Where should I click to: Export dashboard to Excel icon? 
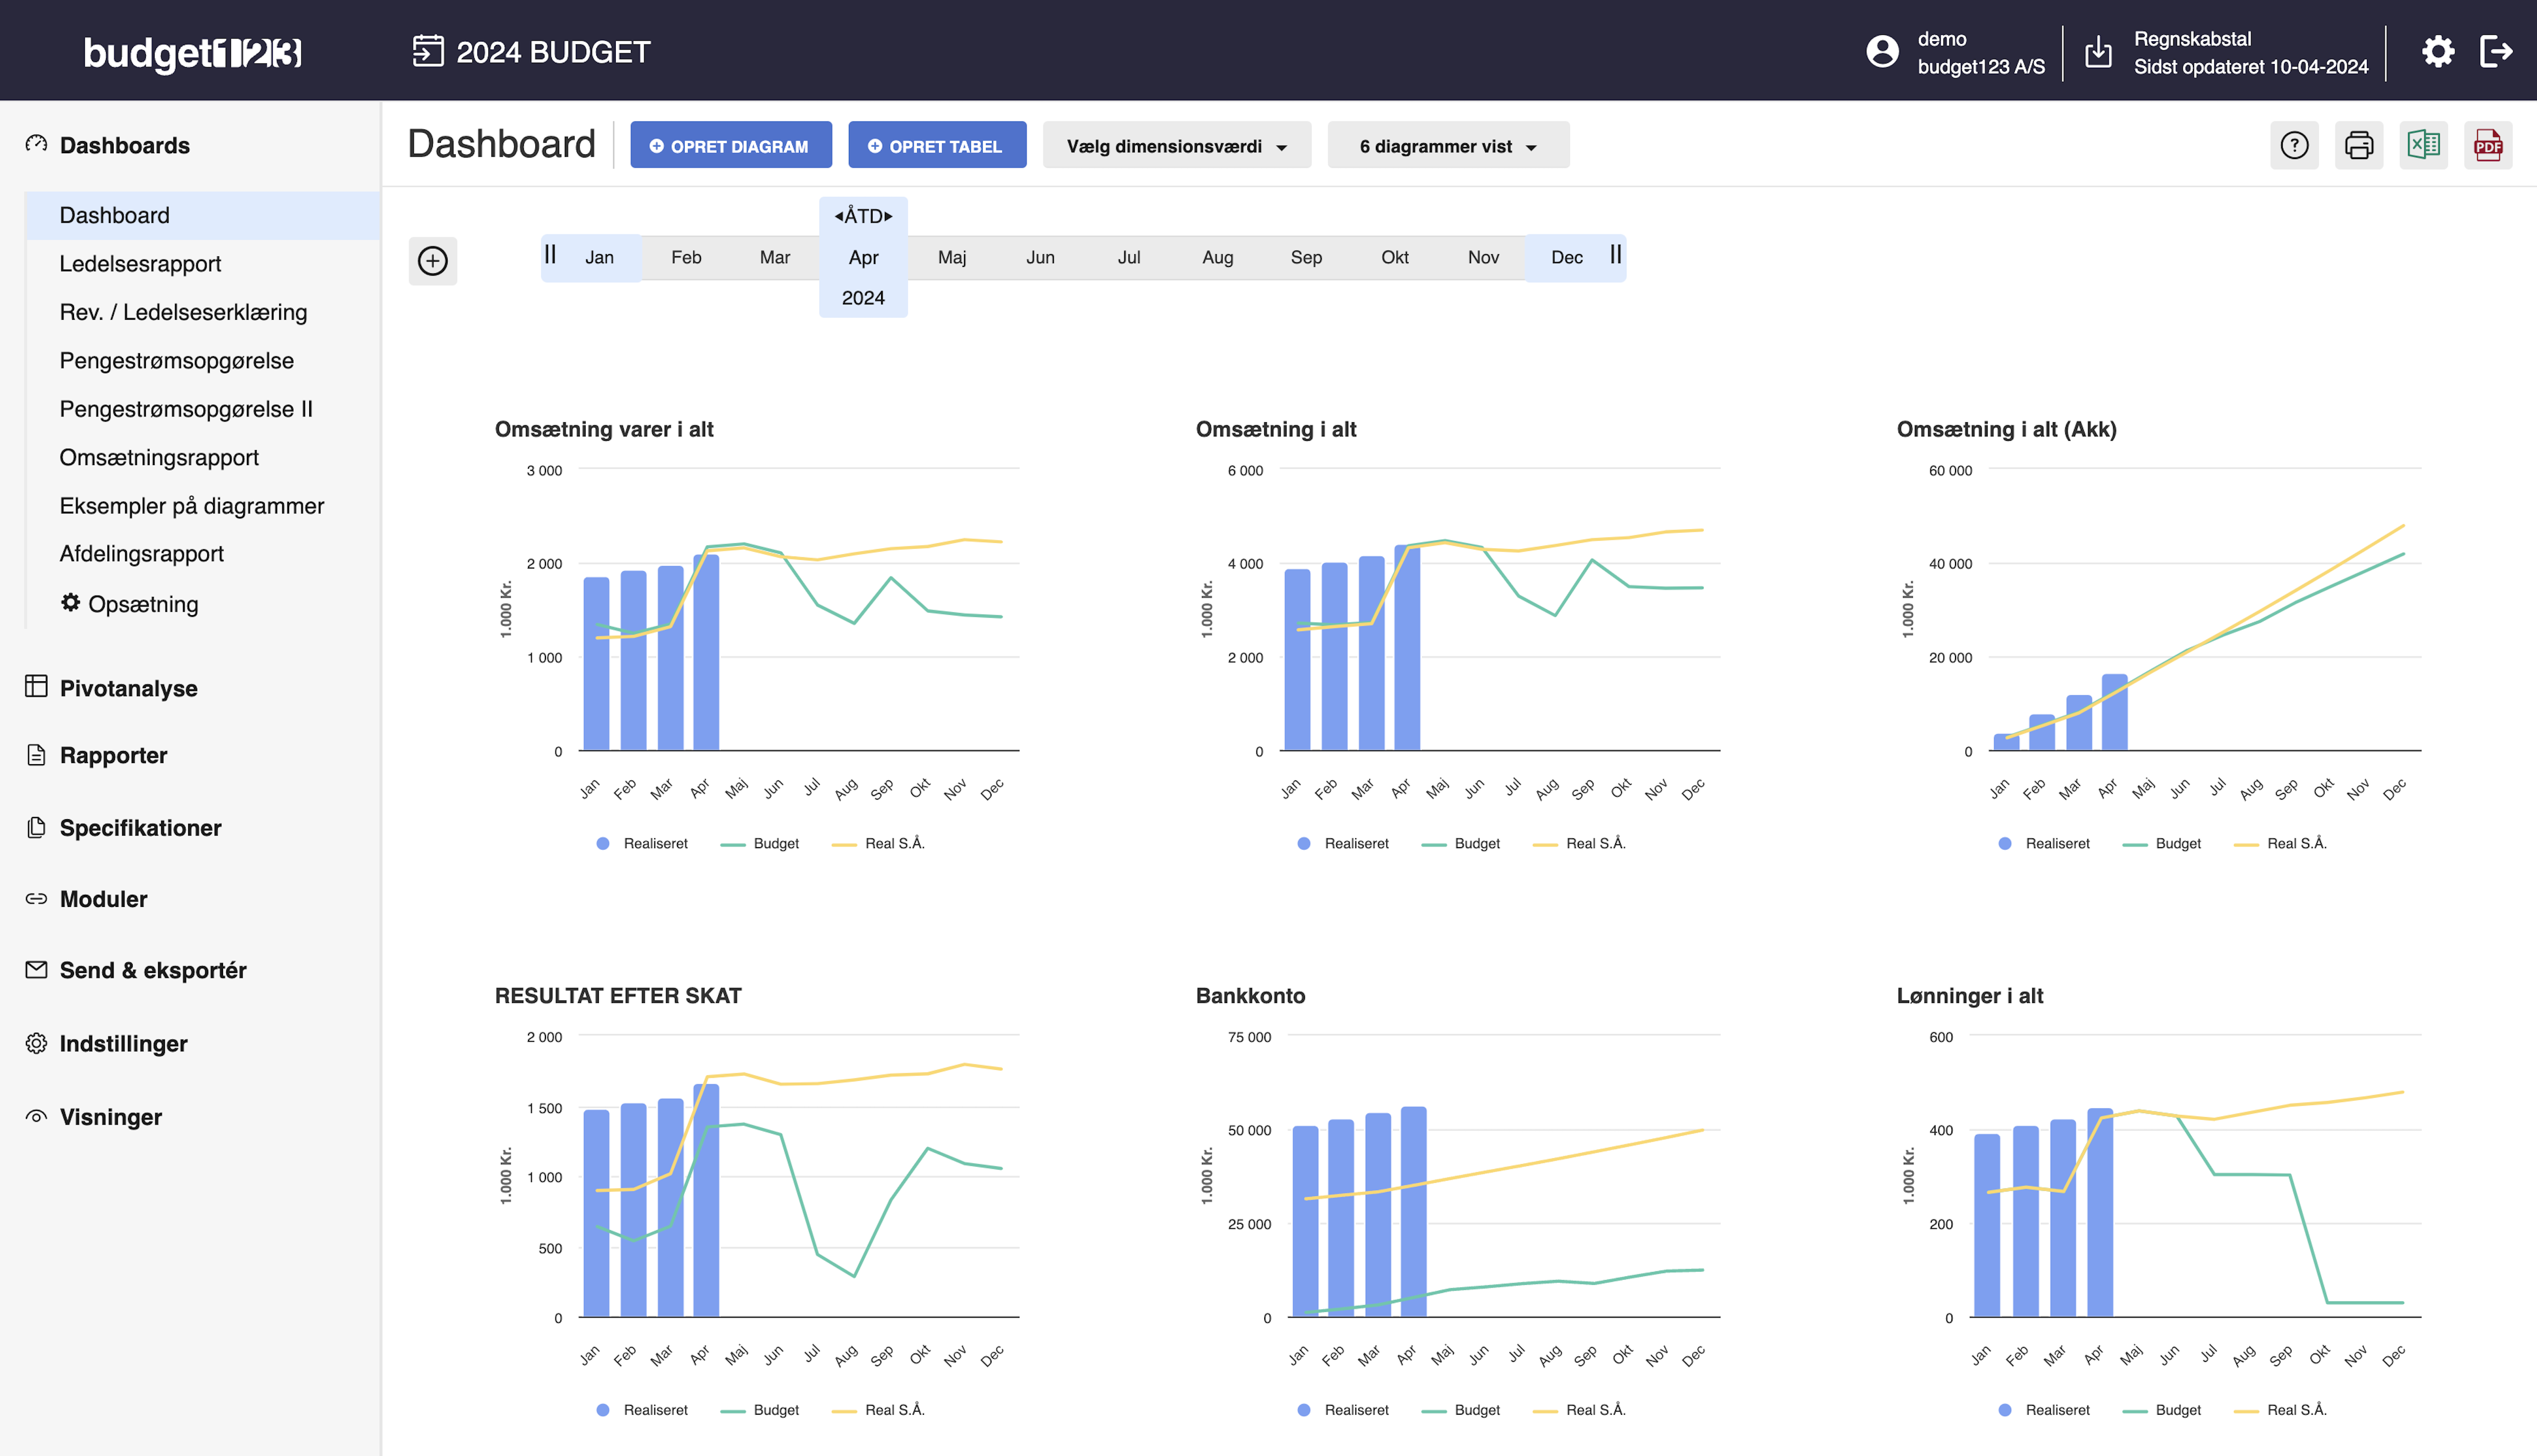(2423, 146)
